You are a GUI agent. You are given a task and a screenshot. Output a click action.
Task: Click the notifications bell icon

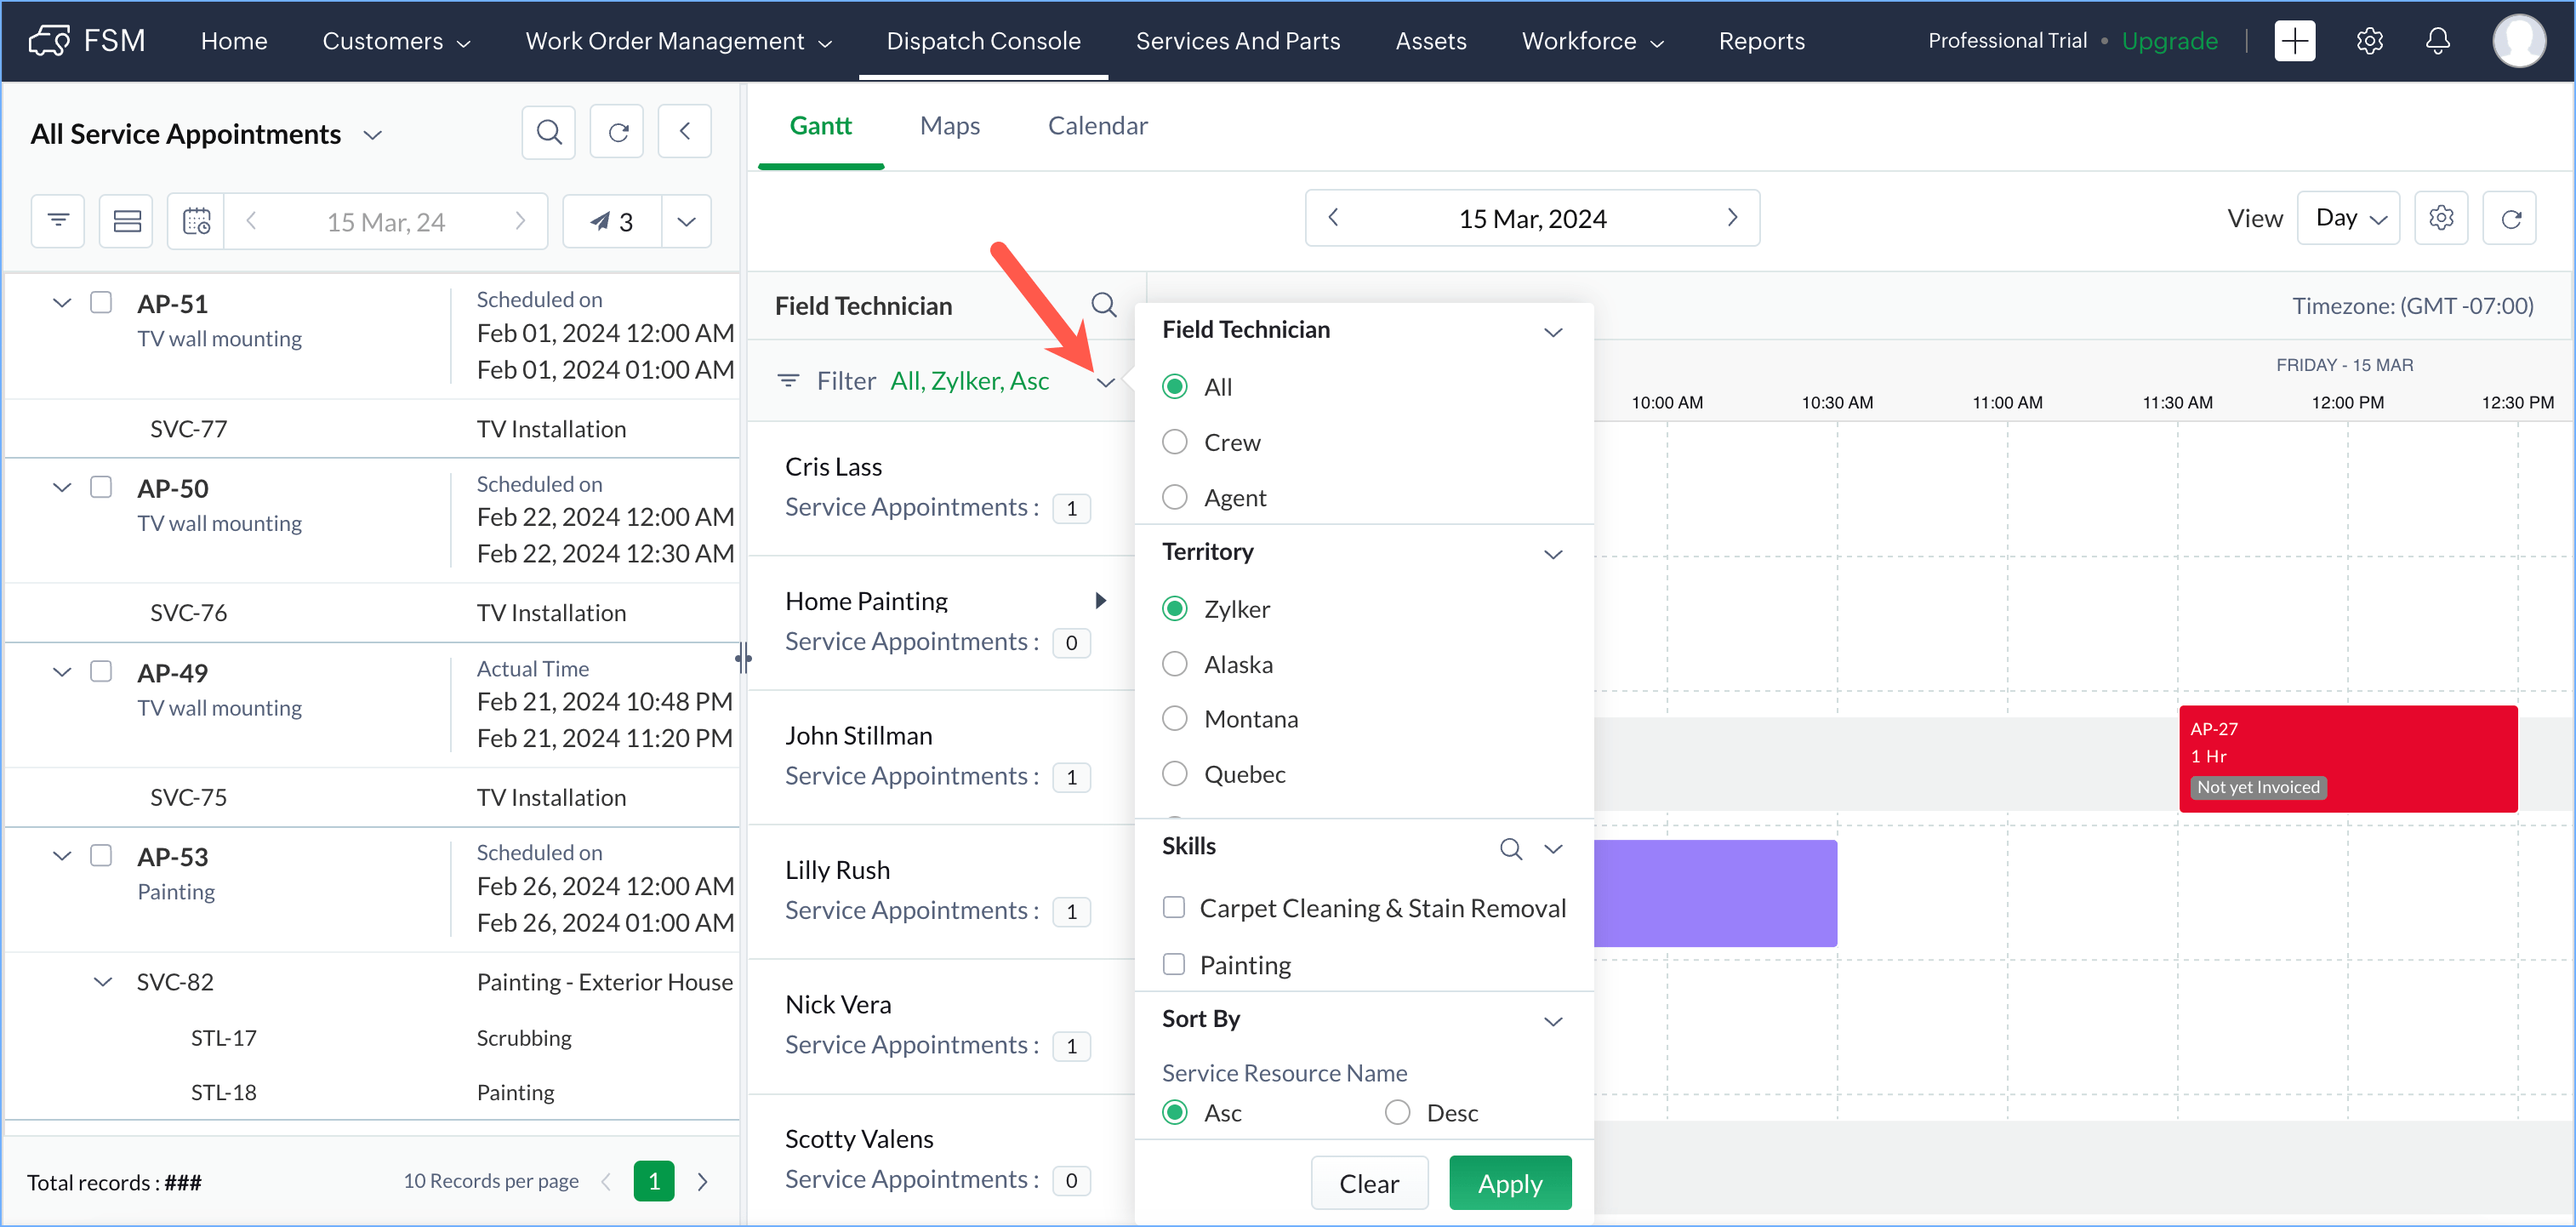click(2437, 41)
